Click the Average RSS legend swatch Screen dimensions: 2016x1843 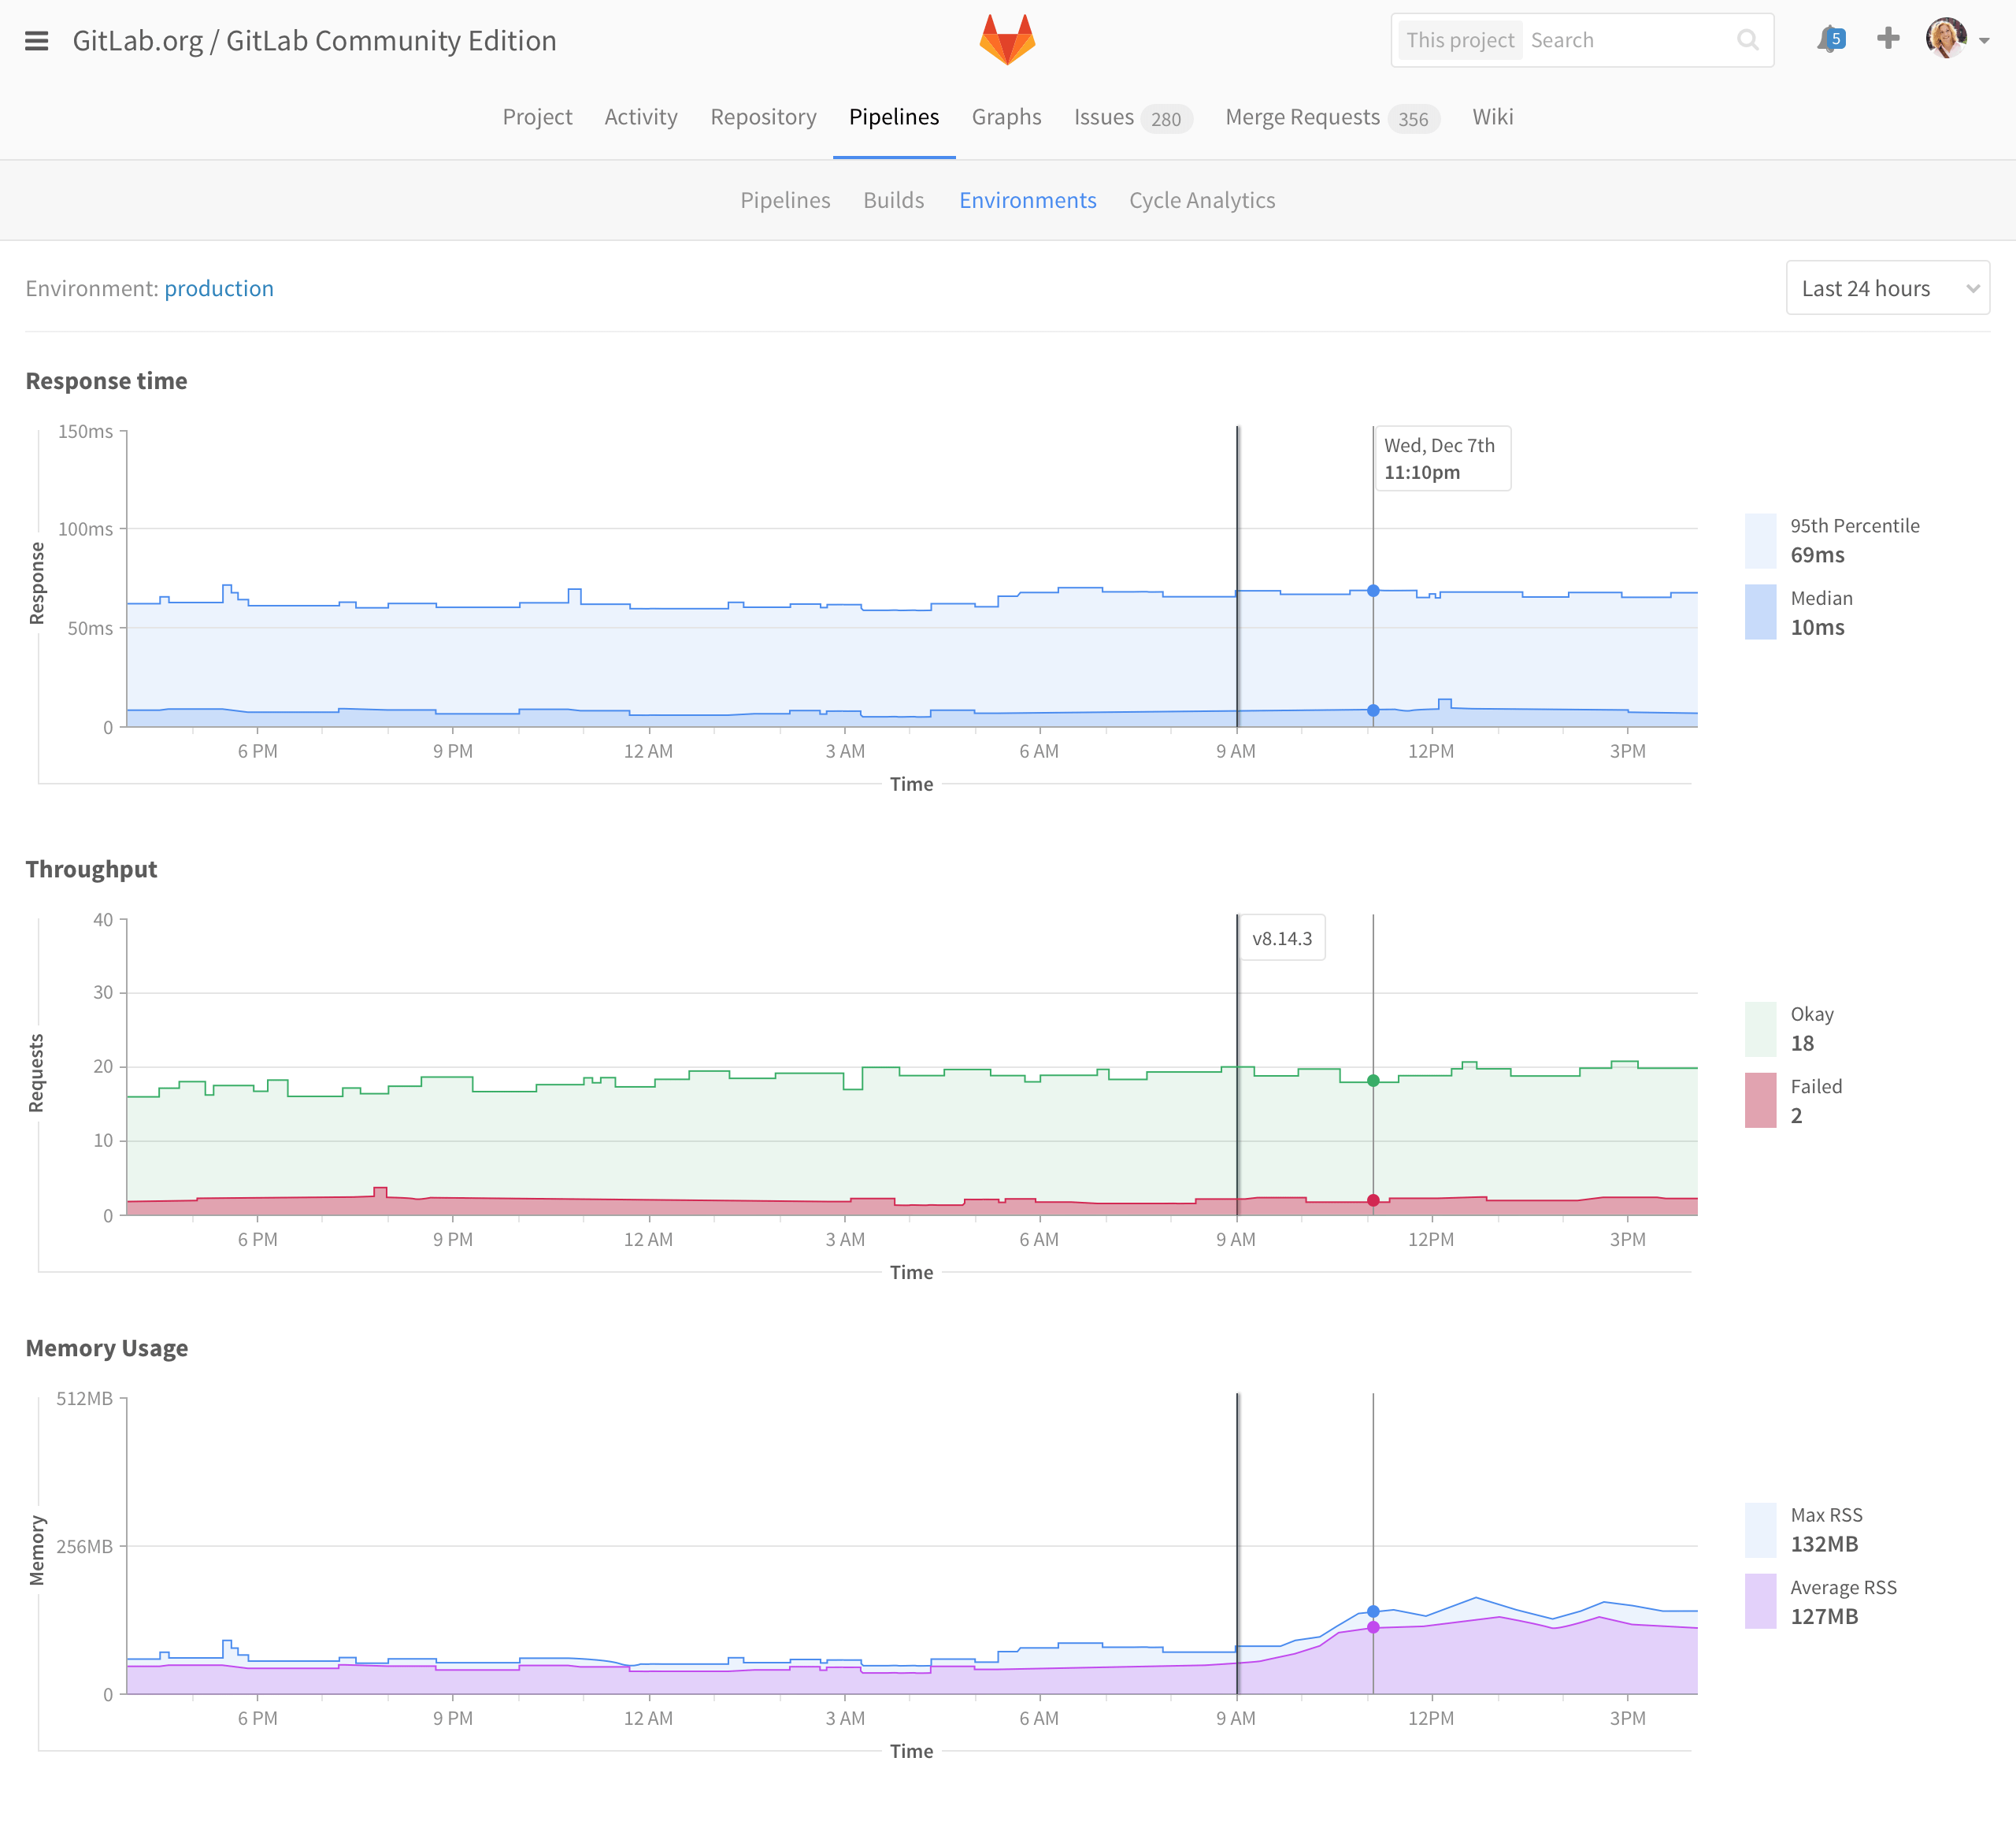pyautogui.click(x=1760, y=1601)
